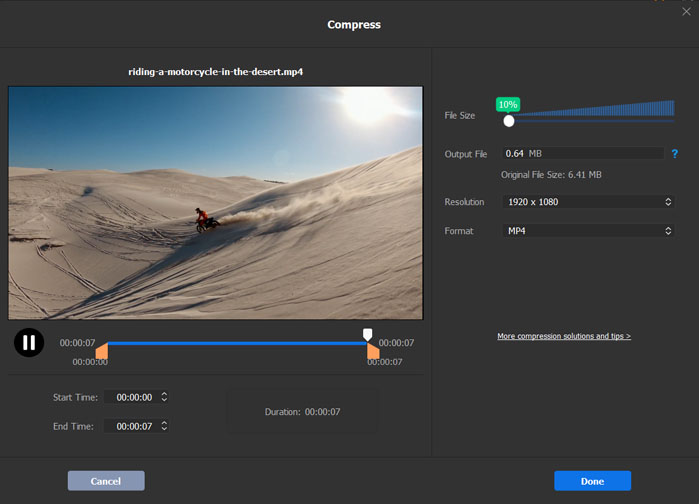Click the blue file size gradient bar
The width and height of the screenshot is (699, 504).
point(594,109)
